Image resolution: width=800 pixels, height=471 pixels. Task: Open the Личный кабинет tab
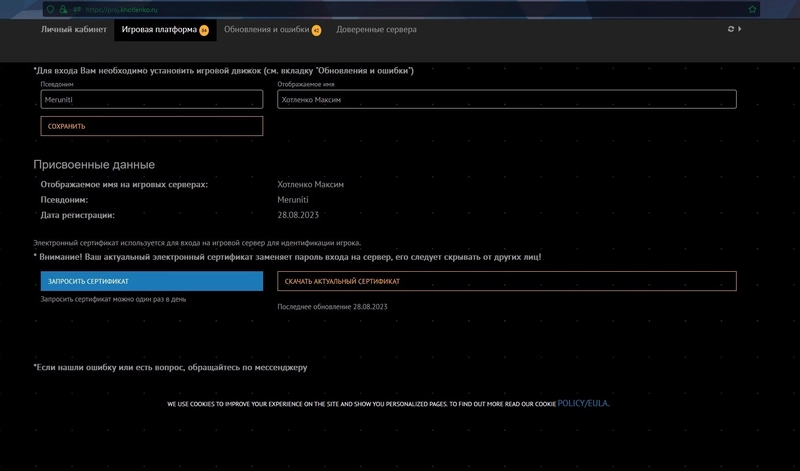click(74, 30)
